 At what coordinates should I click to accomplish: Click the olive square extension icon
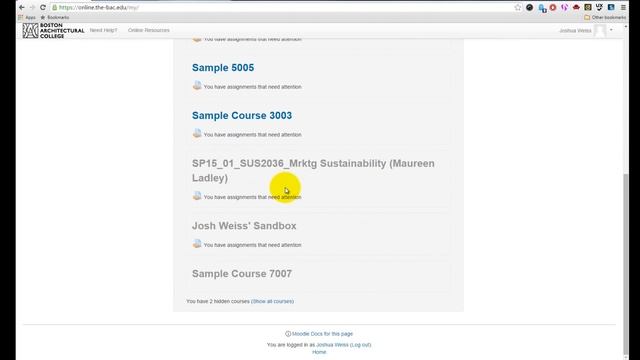pos(588,7)
